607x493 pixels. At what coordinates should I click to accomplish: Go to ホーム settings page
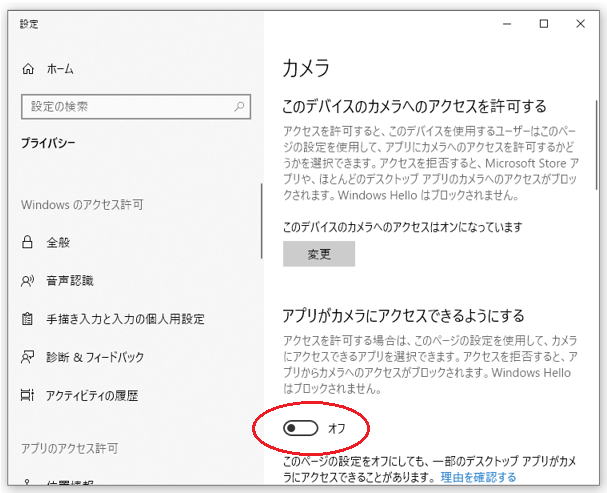point(60,69)
